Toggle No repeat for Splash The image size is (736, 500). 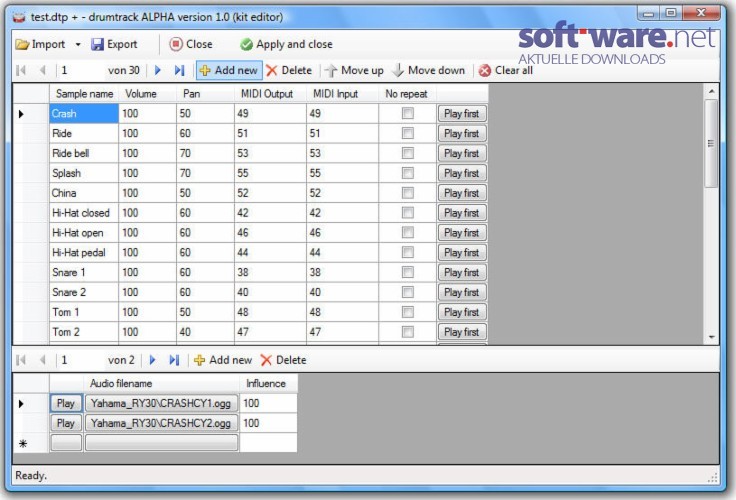tap(408, 173)
